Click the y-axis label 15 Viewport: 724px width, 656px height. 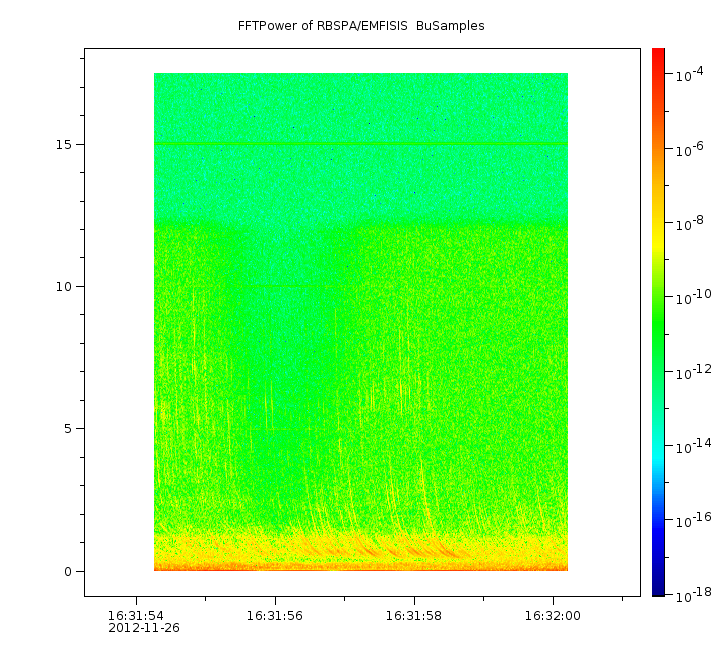[64, 145]
